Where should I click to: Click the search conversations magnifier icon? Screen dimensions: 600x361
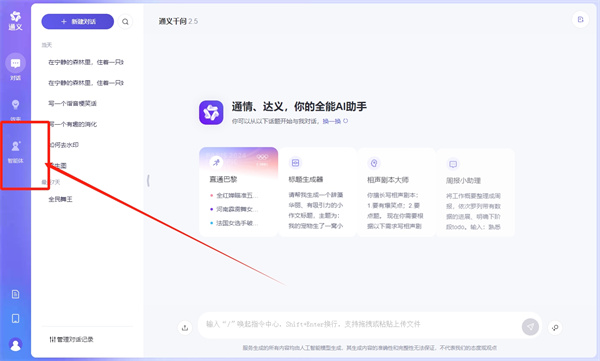pos(125,22)
